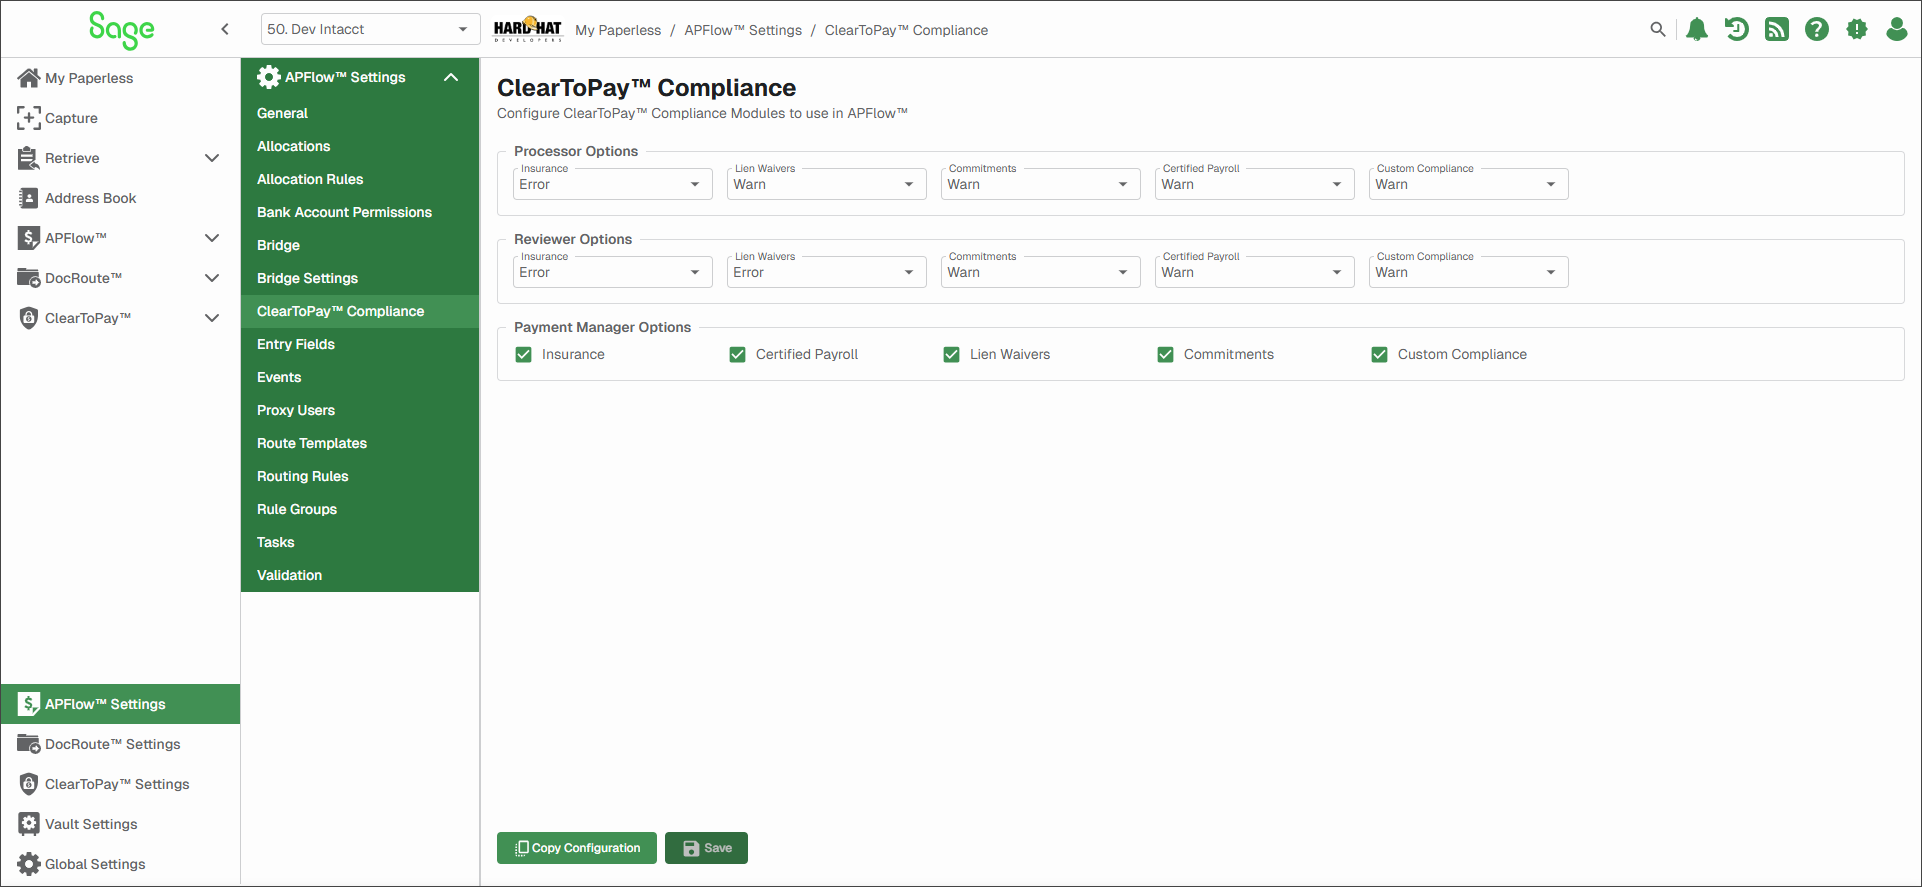Click the Hard Hat Developers logo
Image resolution: width=1922 pixels, height=887 pixels.
point(528,30)
